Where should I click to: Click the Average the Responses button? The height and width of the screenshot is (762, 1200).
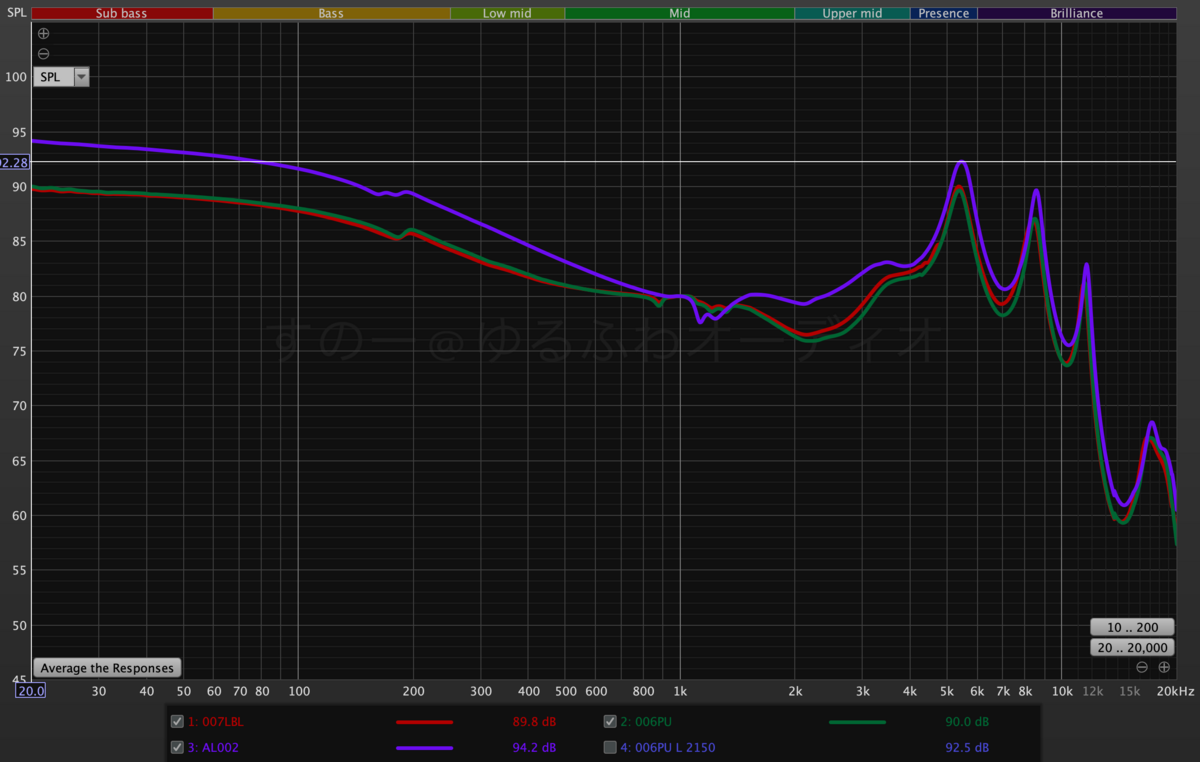pos(107,668)
